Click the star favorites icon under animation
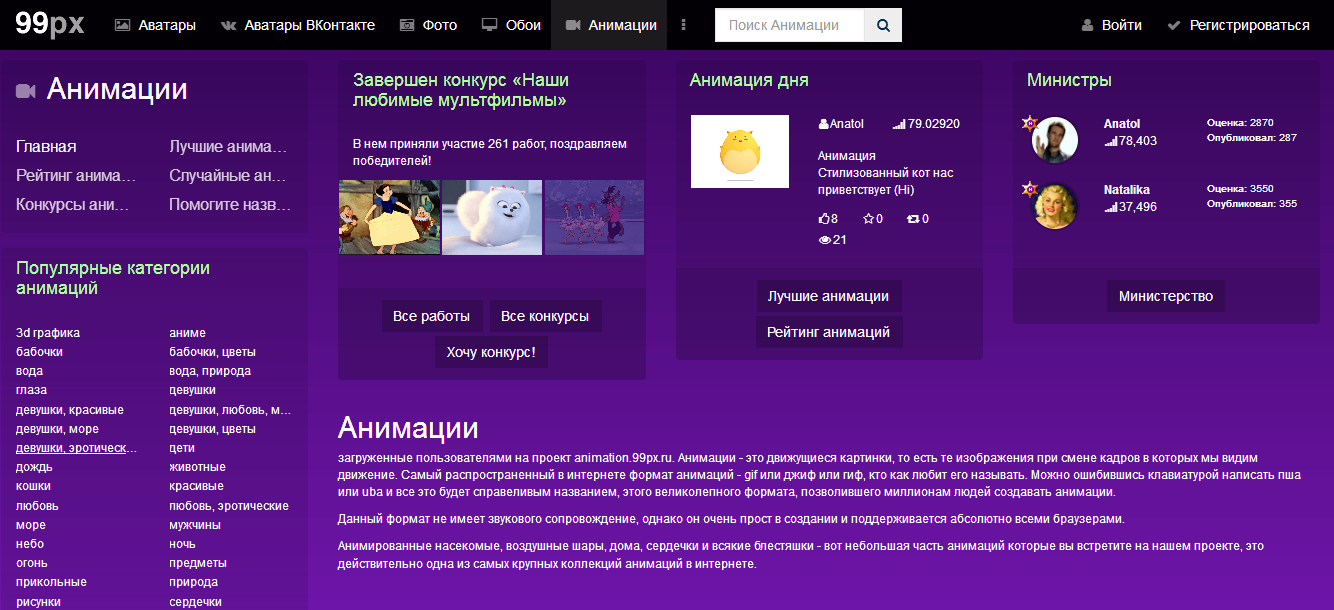The height and width of the screenshot is (610, 1334). 868,218
